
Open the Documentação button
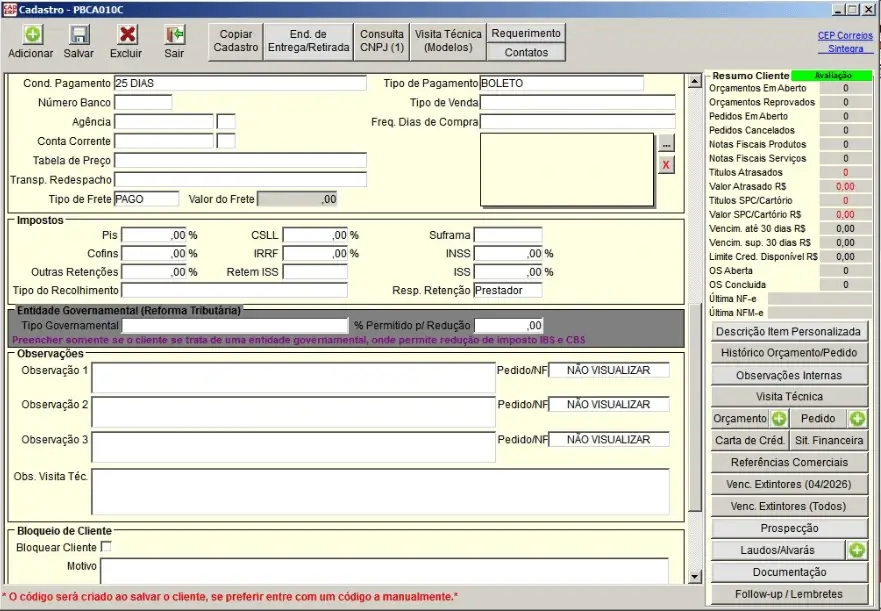[x=789, y=572]
